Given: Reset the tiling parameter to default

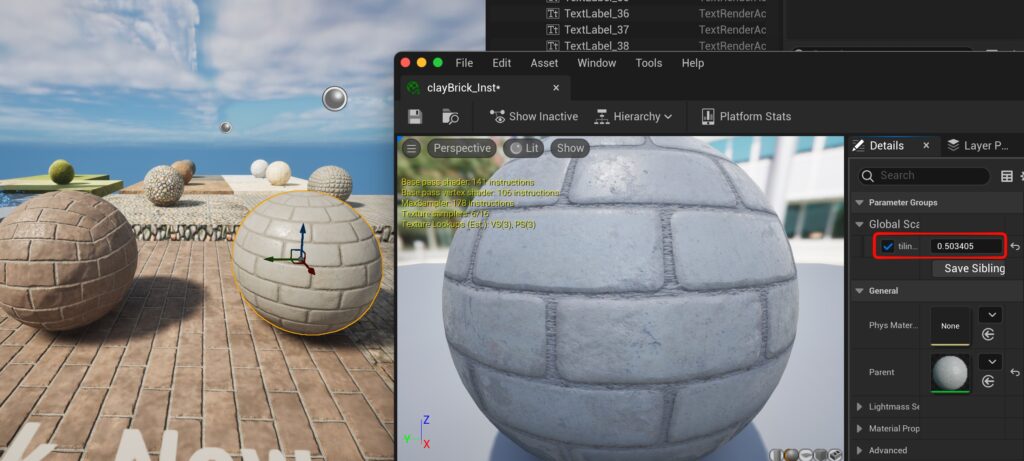Looking at the screenshot, I should coord(1014,246).
